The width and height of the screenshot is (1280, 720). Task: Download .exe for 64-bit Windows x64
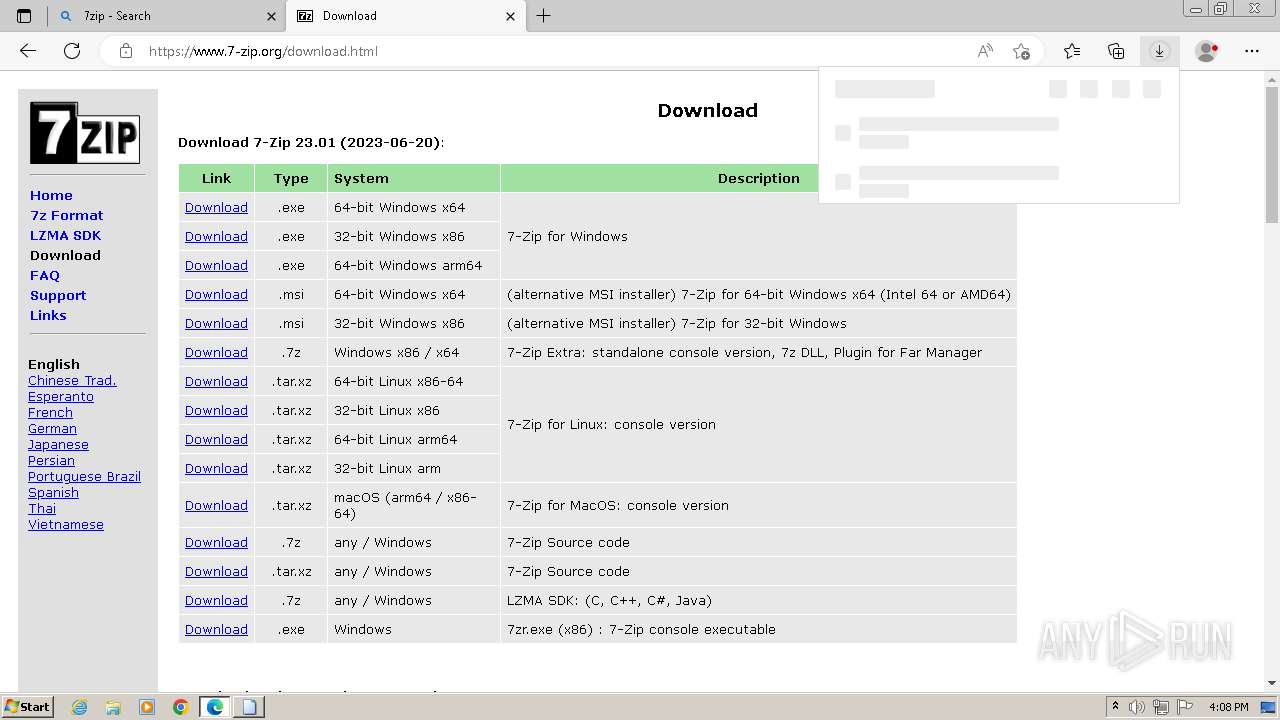tap(216, 207)
